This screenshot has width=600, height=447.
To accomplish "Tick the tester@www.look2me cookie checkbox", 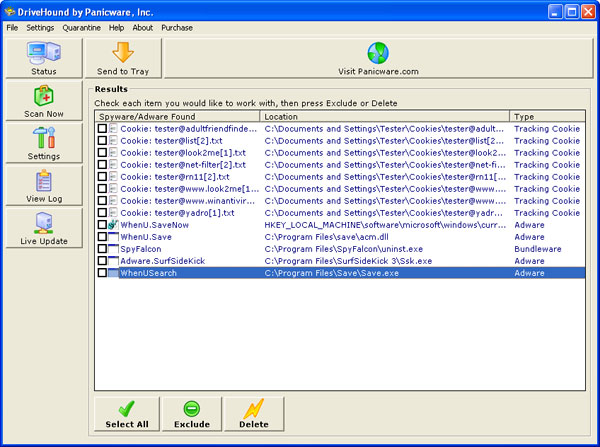I will pyautogui.click(x=102, y=189).
